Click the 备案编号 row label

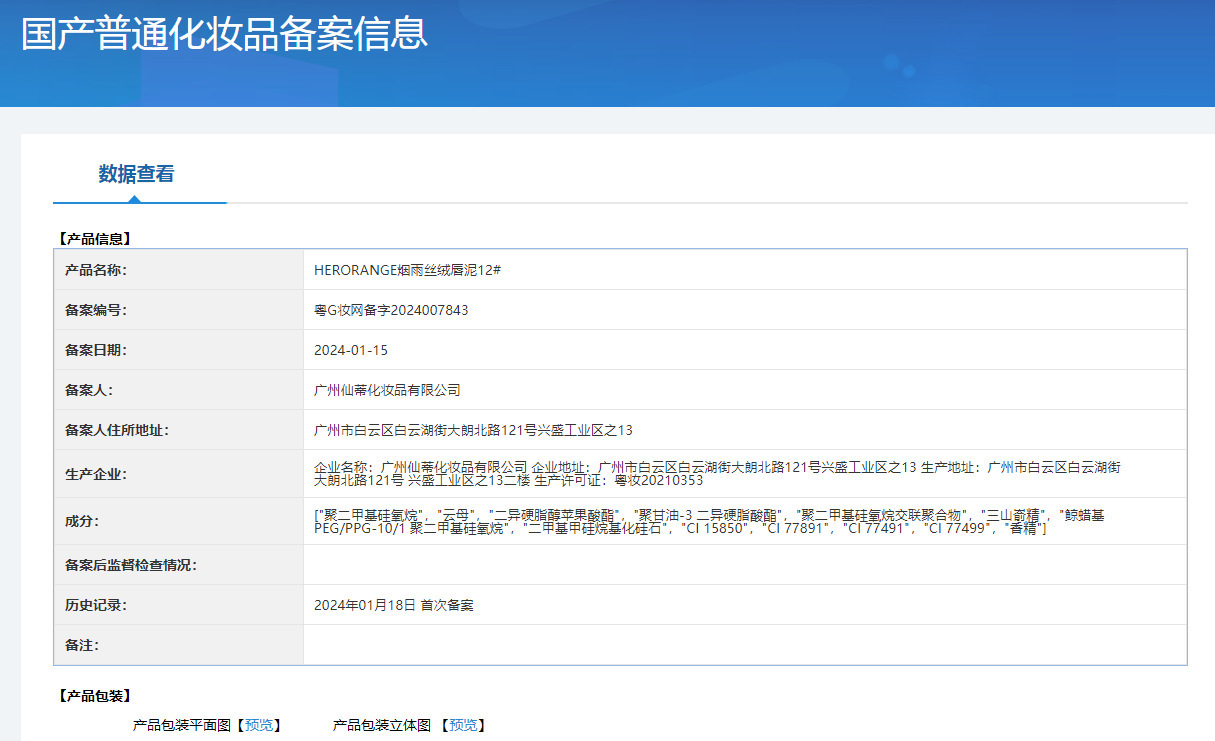pos(96,310)
